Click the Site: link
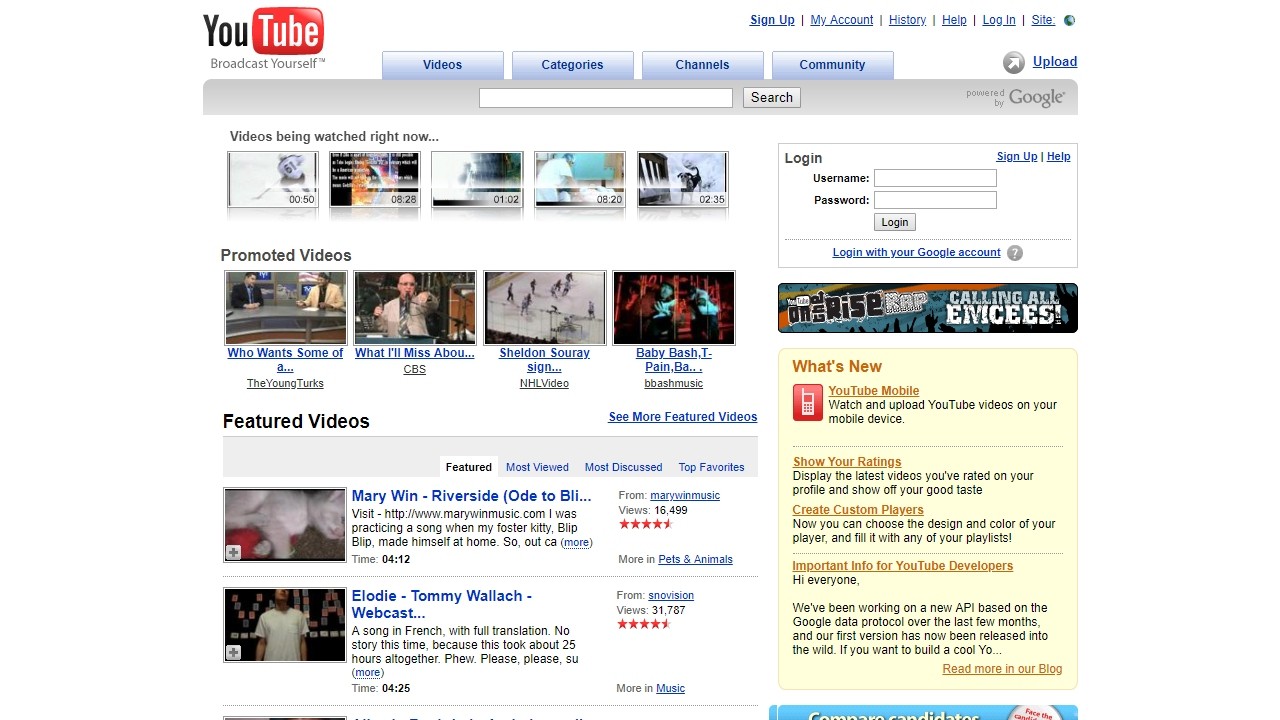 click(x=1043, y=20)
